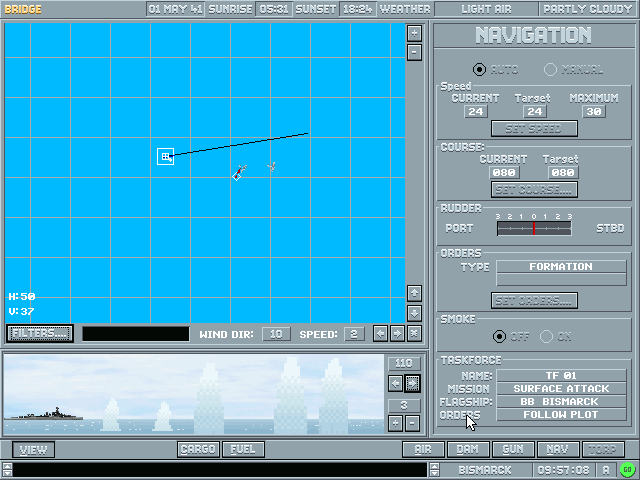
Task: Switch to the NAV station
Action: pos(558,449)
